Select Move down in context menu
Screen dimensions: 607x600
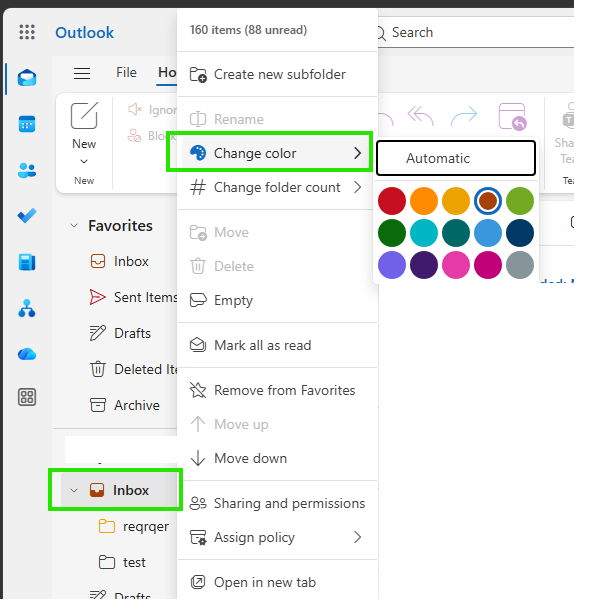[x=277, y=458]
